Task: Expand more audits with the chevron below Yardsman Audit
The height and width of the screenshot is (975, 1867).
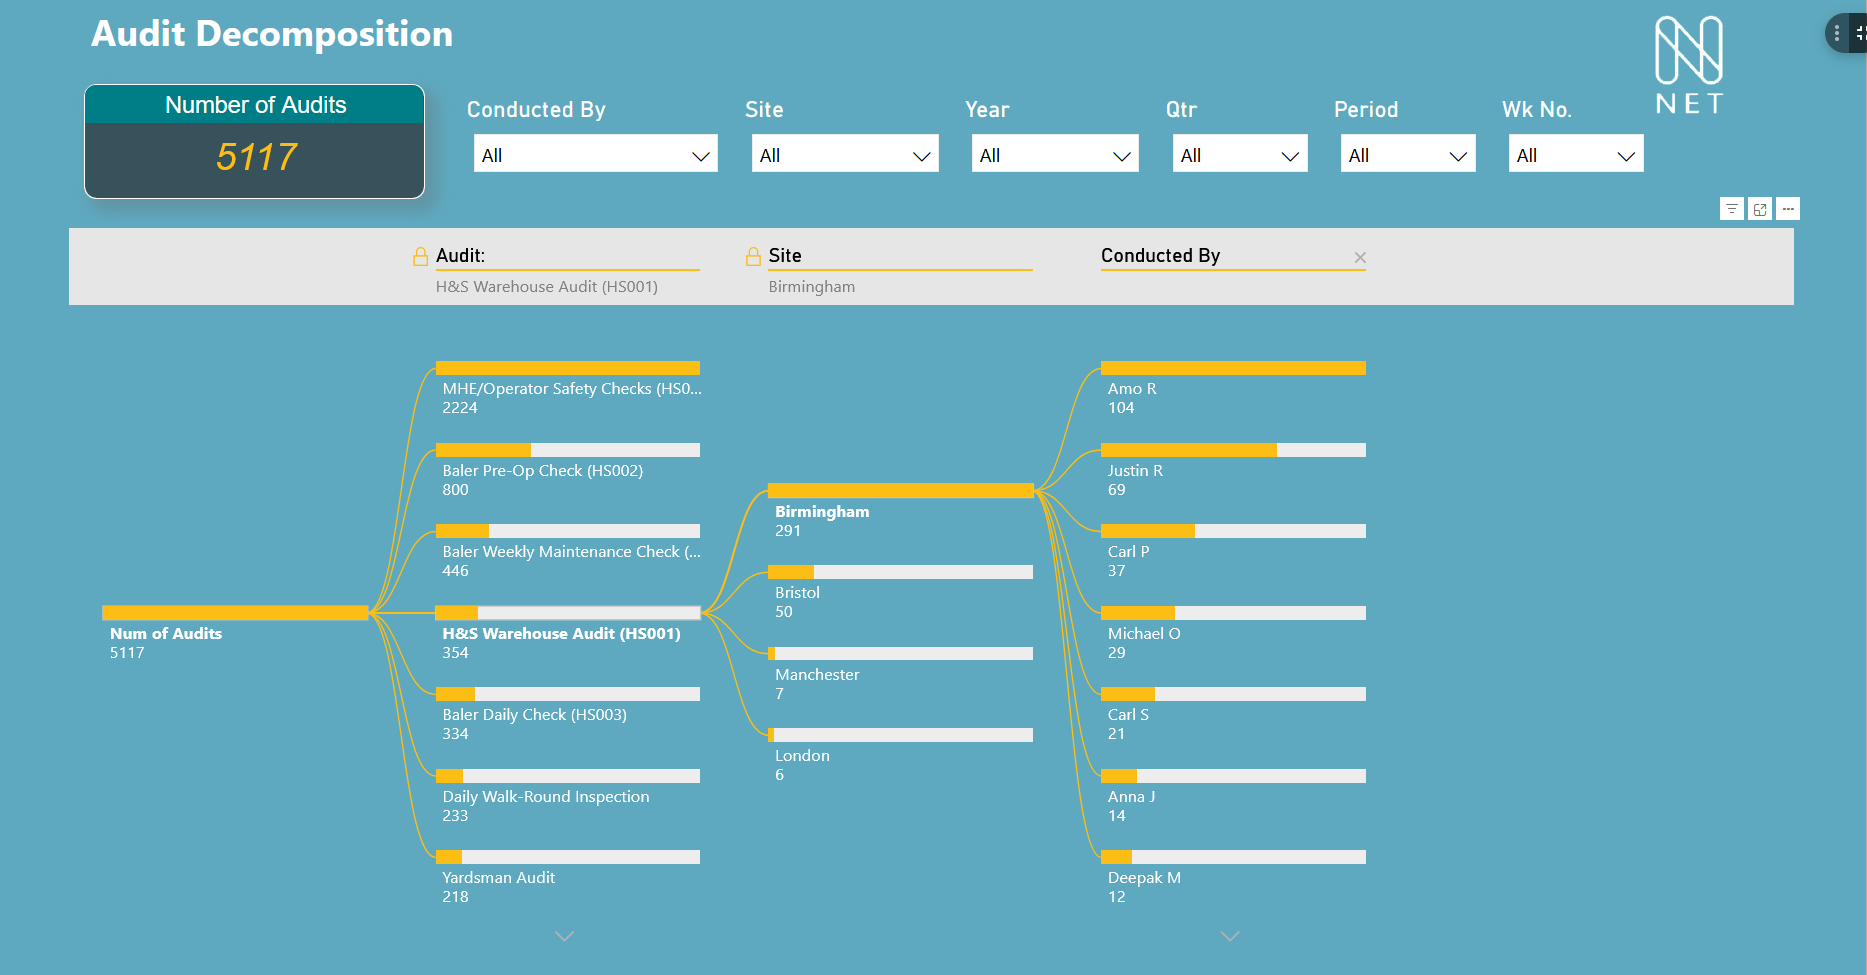Action: click(x=564, y=936)
